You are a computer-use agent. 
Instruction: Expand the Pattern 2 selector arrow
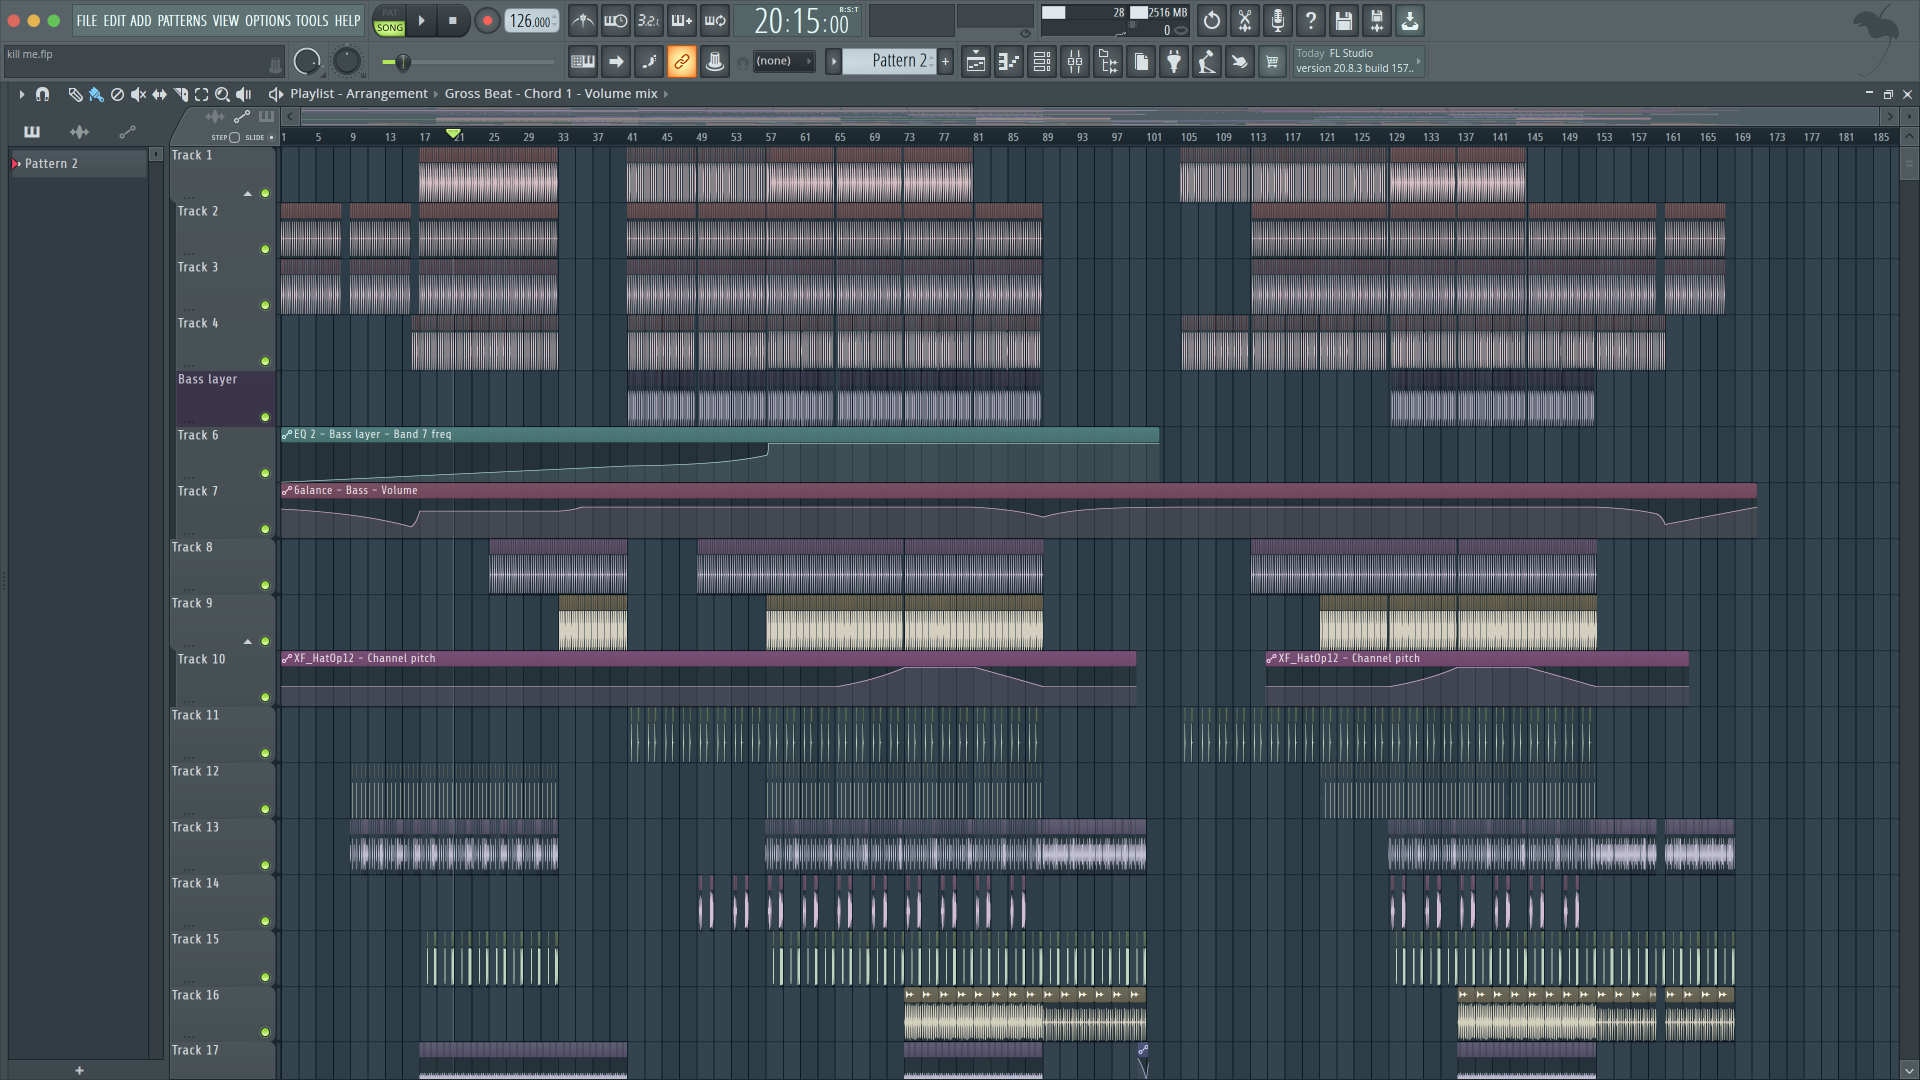coord(833,62)
